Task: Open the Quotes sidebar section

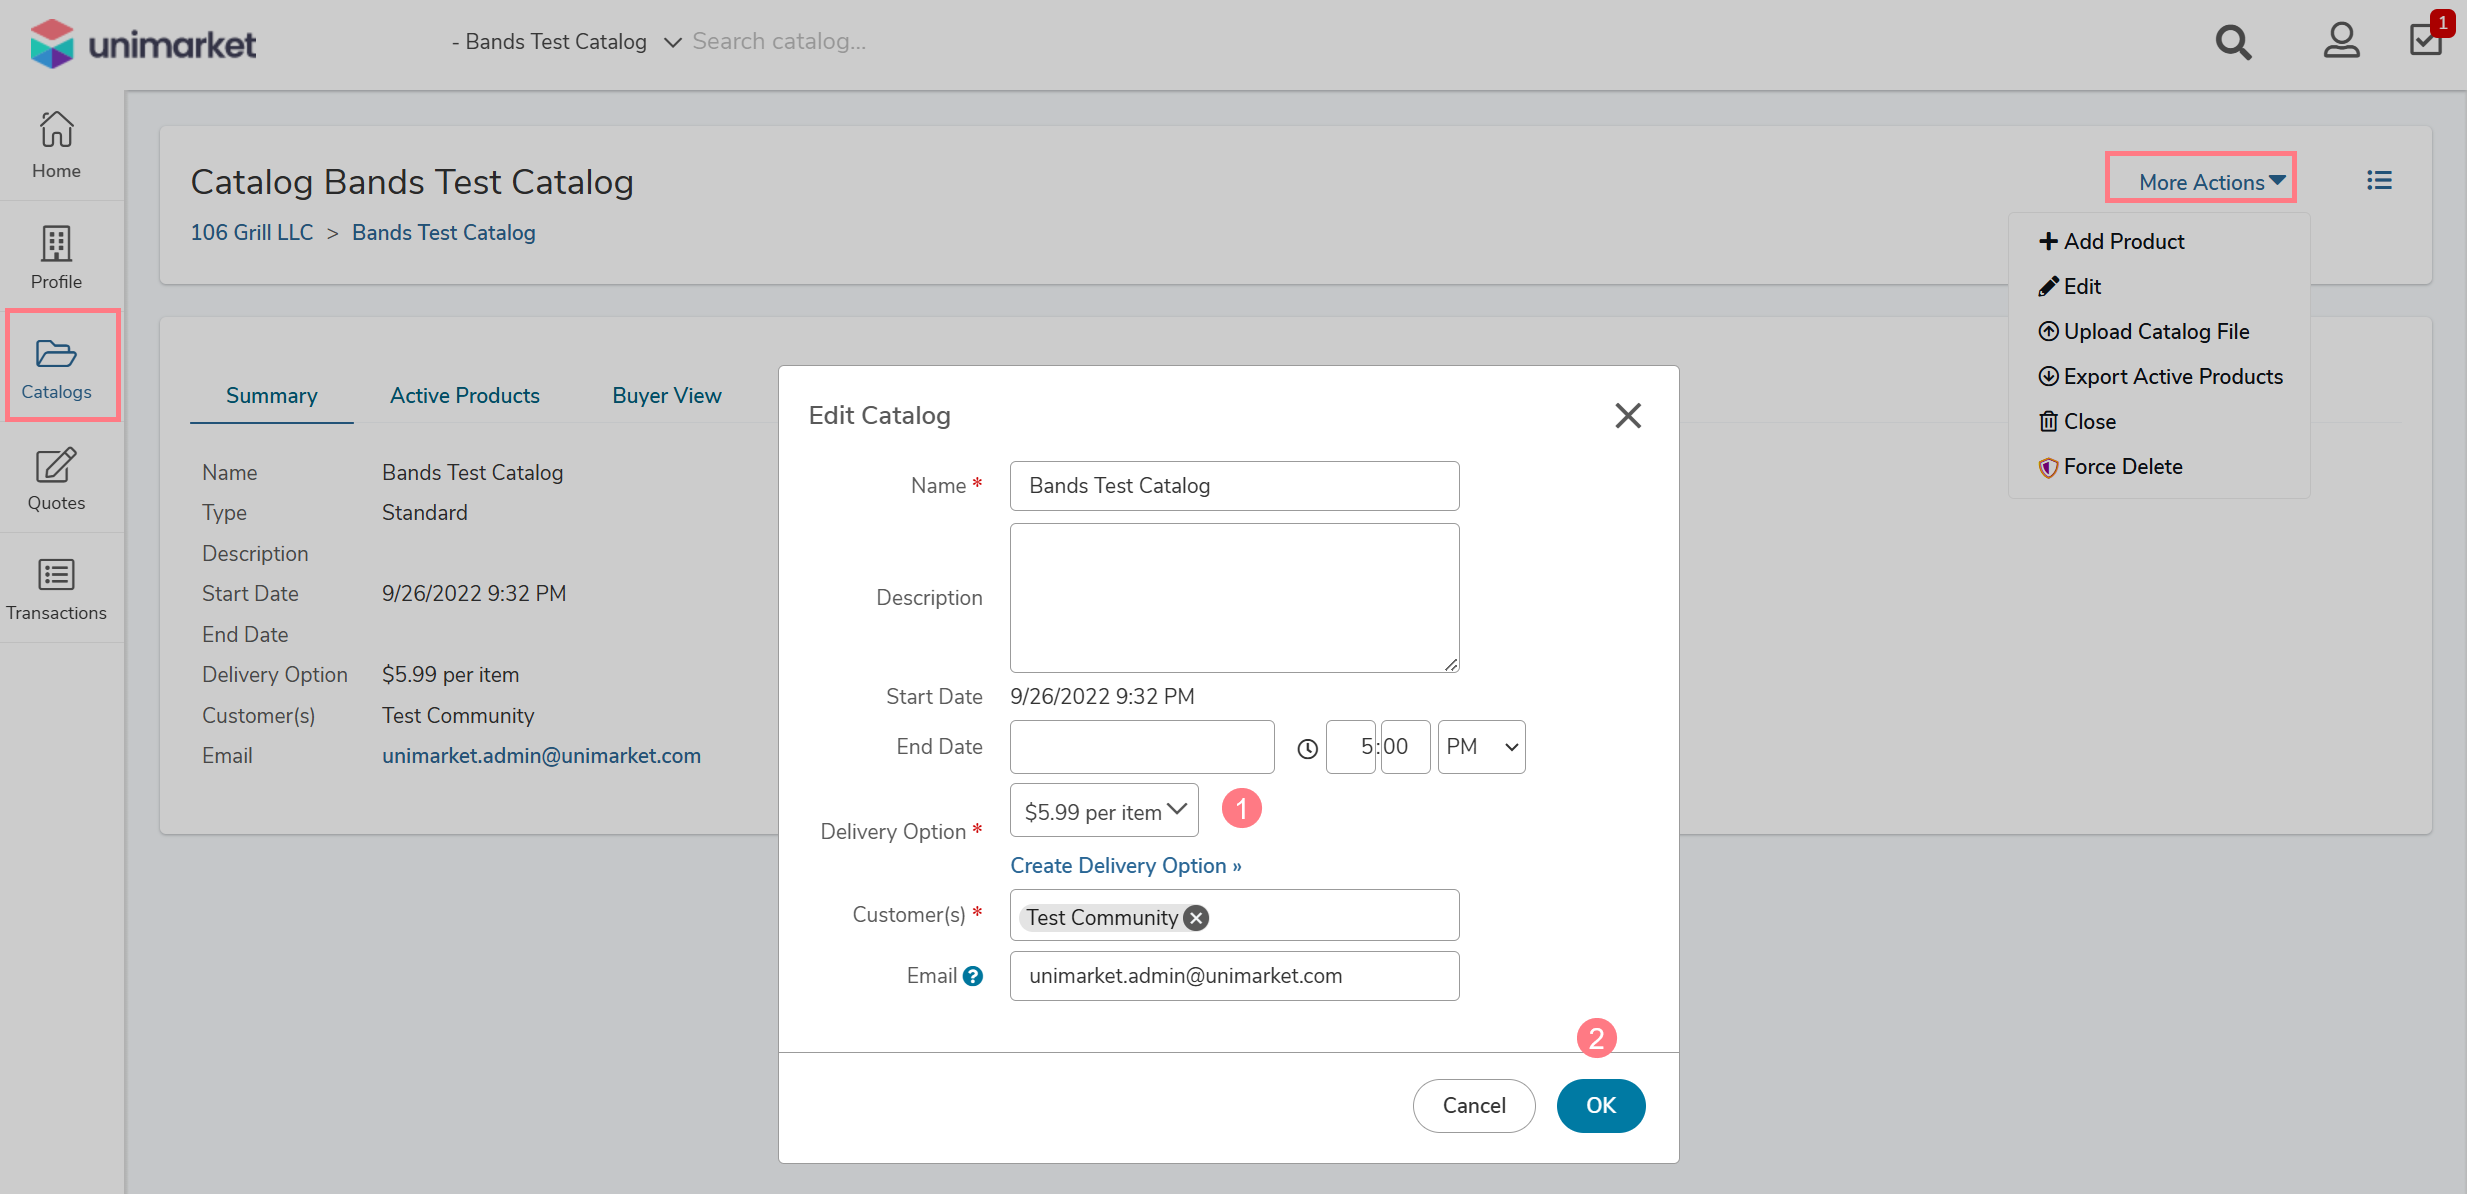Action: tap(56, 479)
